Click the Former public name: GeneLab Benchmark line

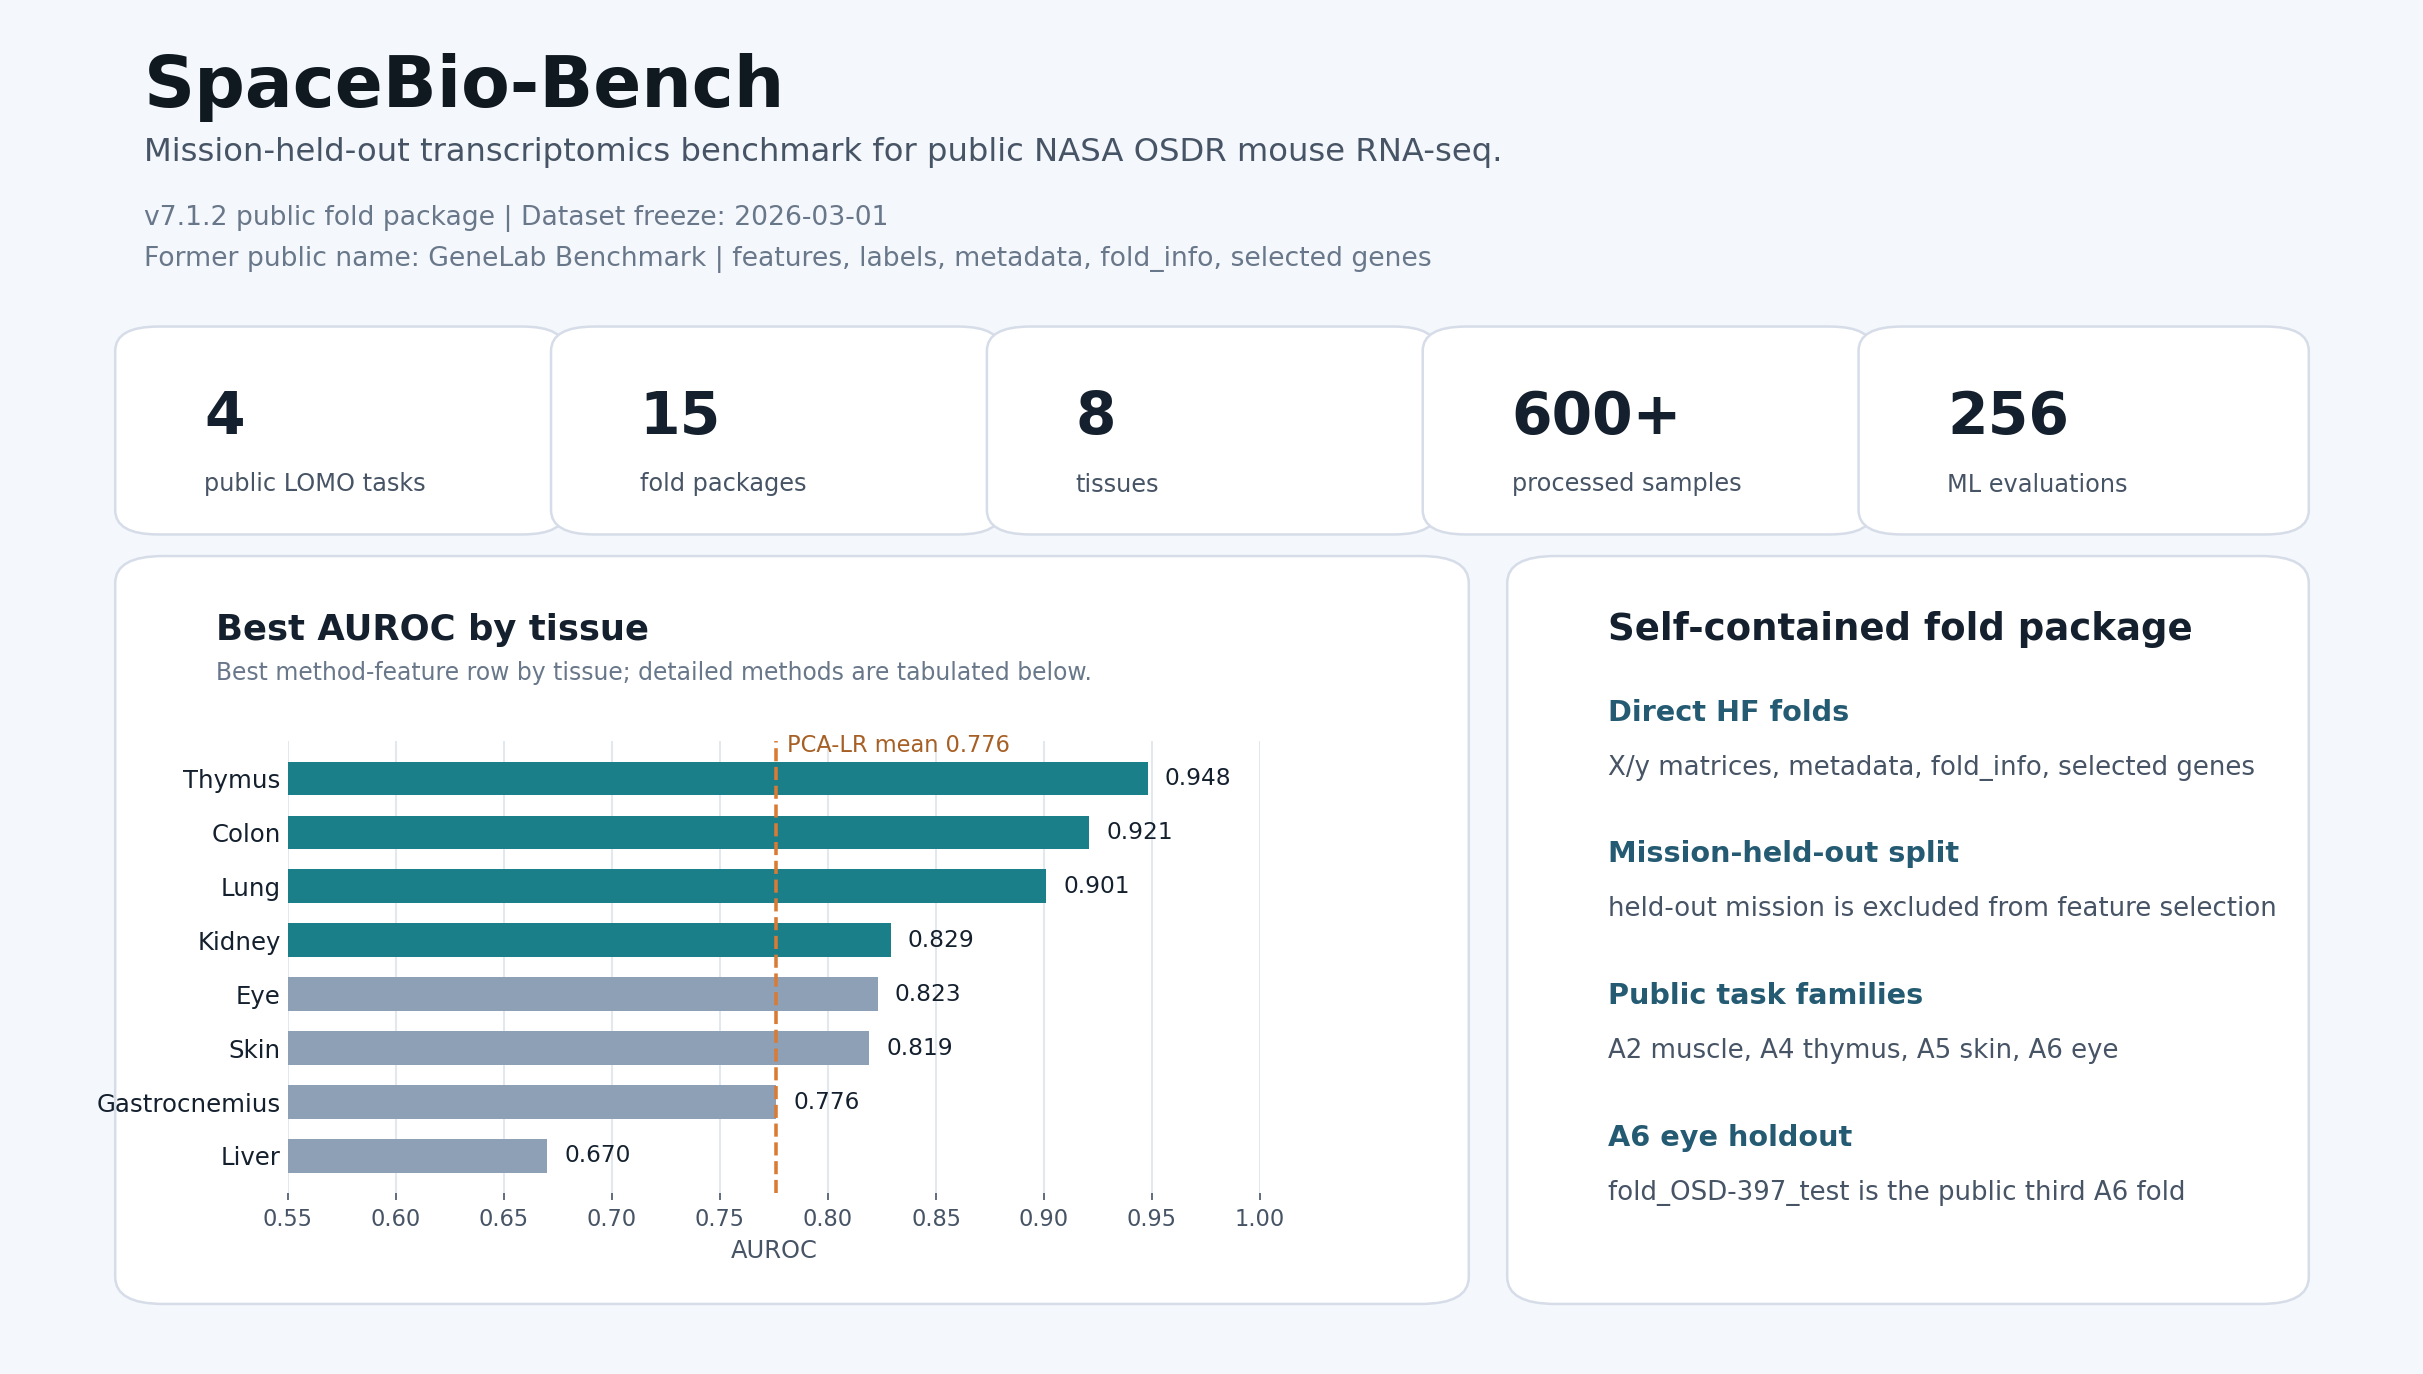[787, 257]
